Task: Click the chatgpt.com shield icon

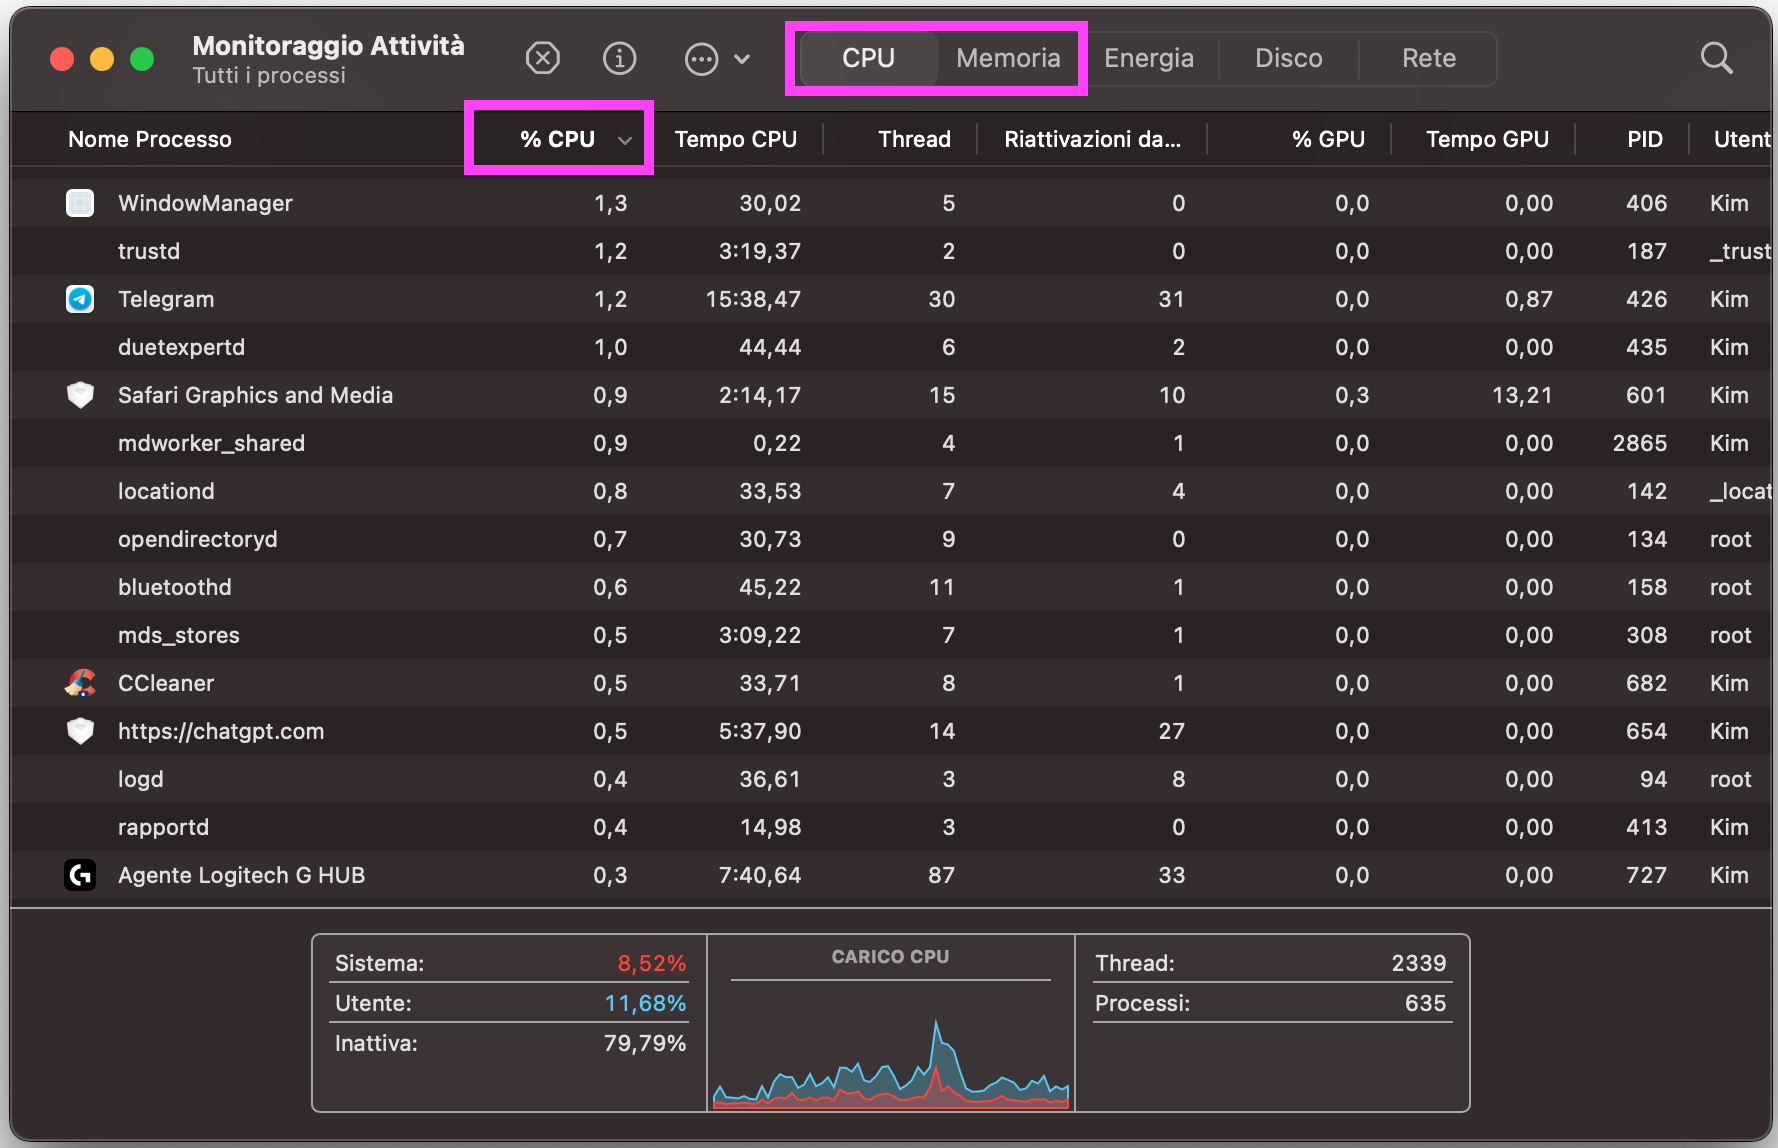Action: point(80,731)
